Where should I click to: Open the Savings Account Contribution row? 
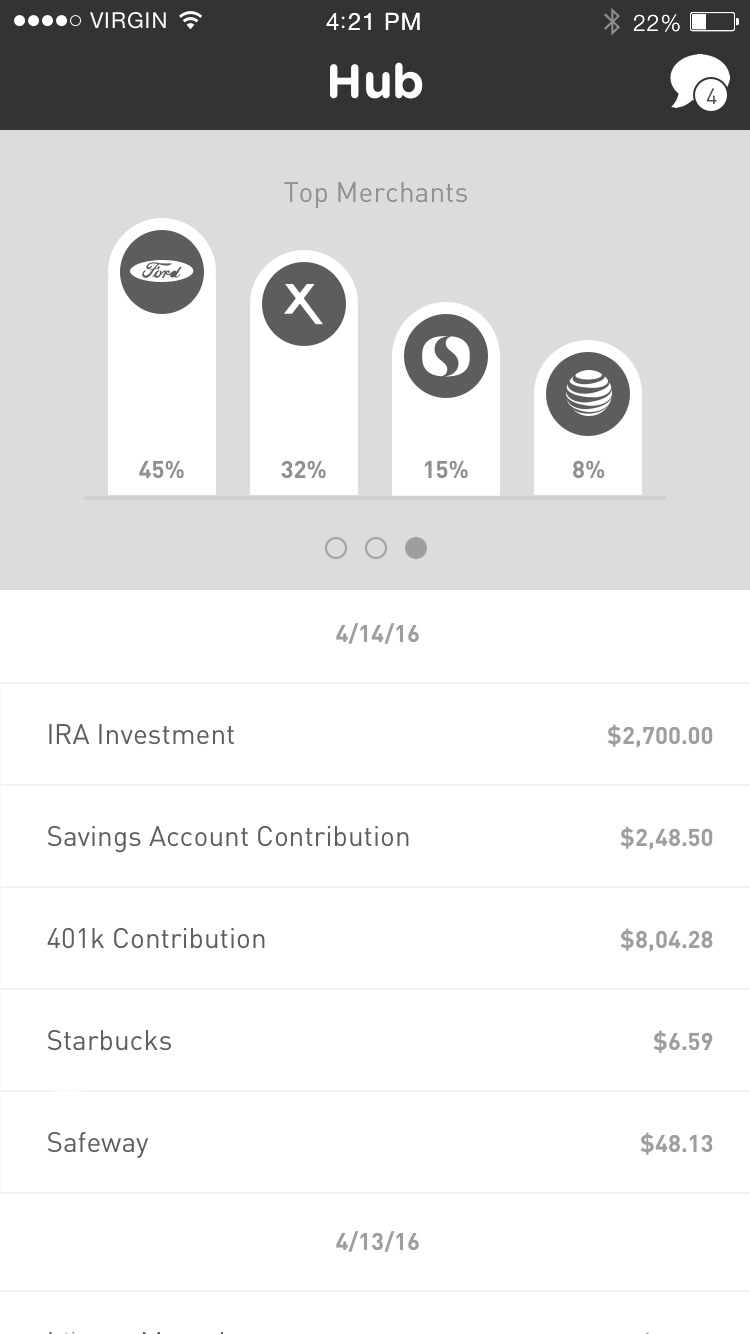coord(375,837)
